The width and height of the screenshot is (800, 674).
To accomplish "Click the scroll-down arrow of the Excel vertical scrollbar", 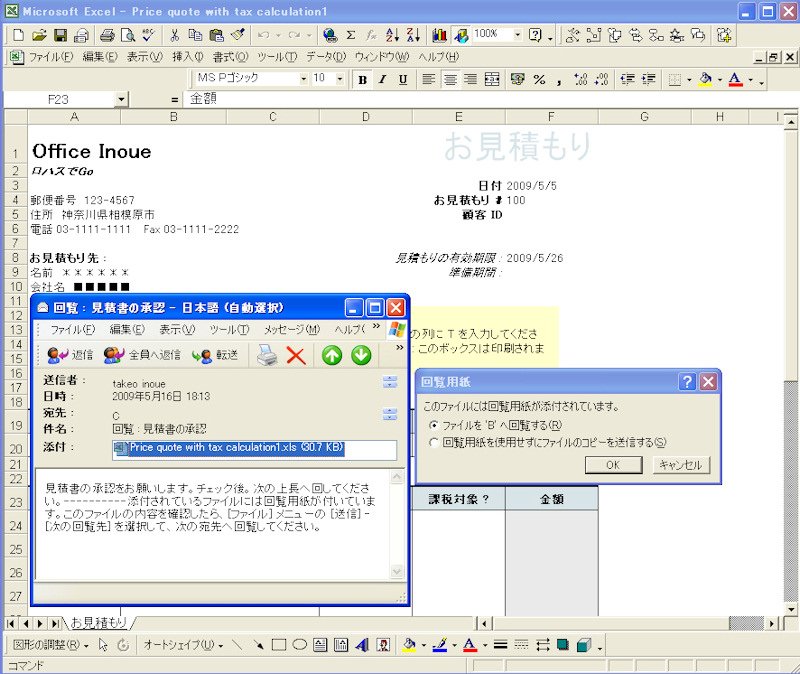I will pos(790,609).
